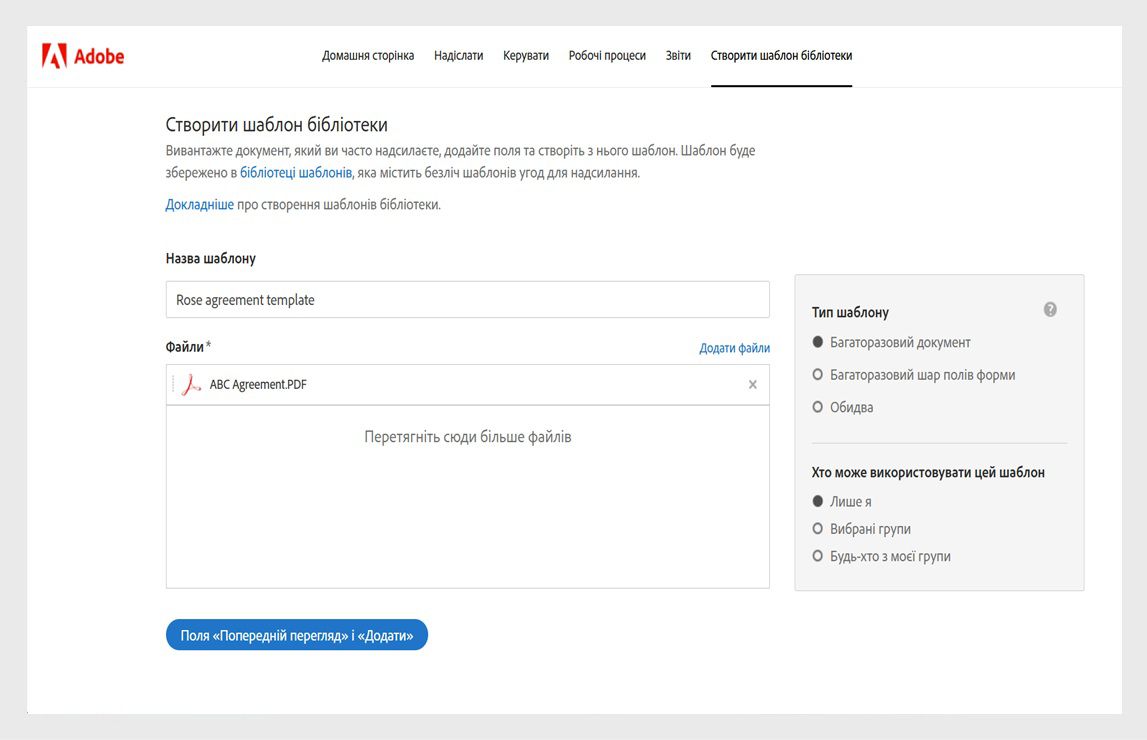1147x740 pixels.
Task: Click the Назва шаблону text field
Action: point(467,300)
